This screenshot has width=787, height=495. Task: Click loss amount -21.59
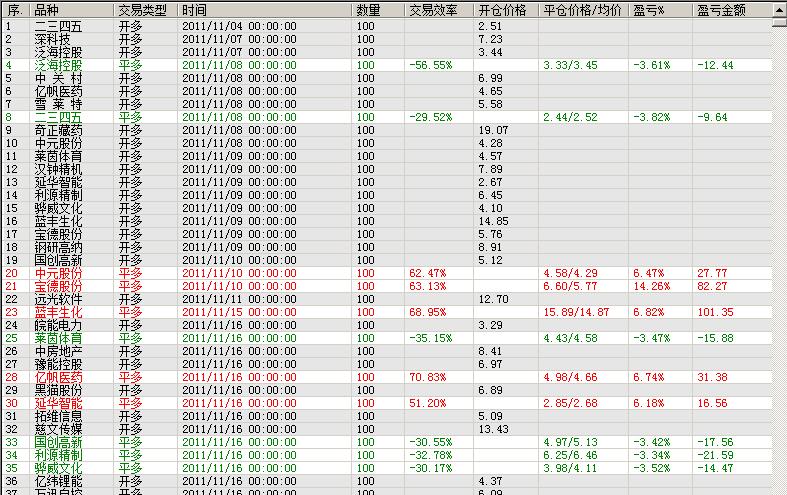click(x=715, y=456)
